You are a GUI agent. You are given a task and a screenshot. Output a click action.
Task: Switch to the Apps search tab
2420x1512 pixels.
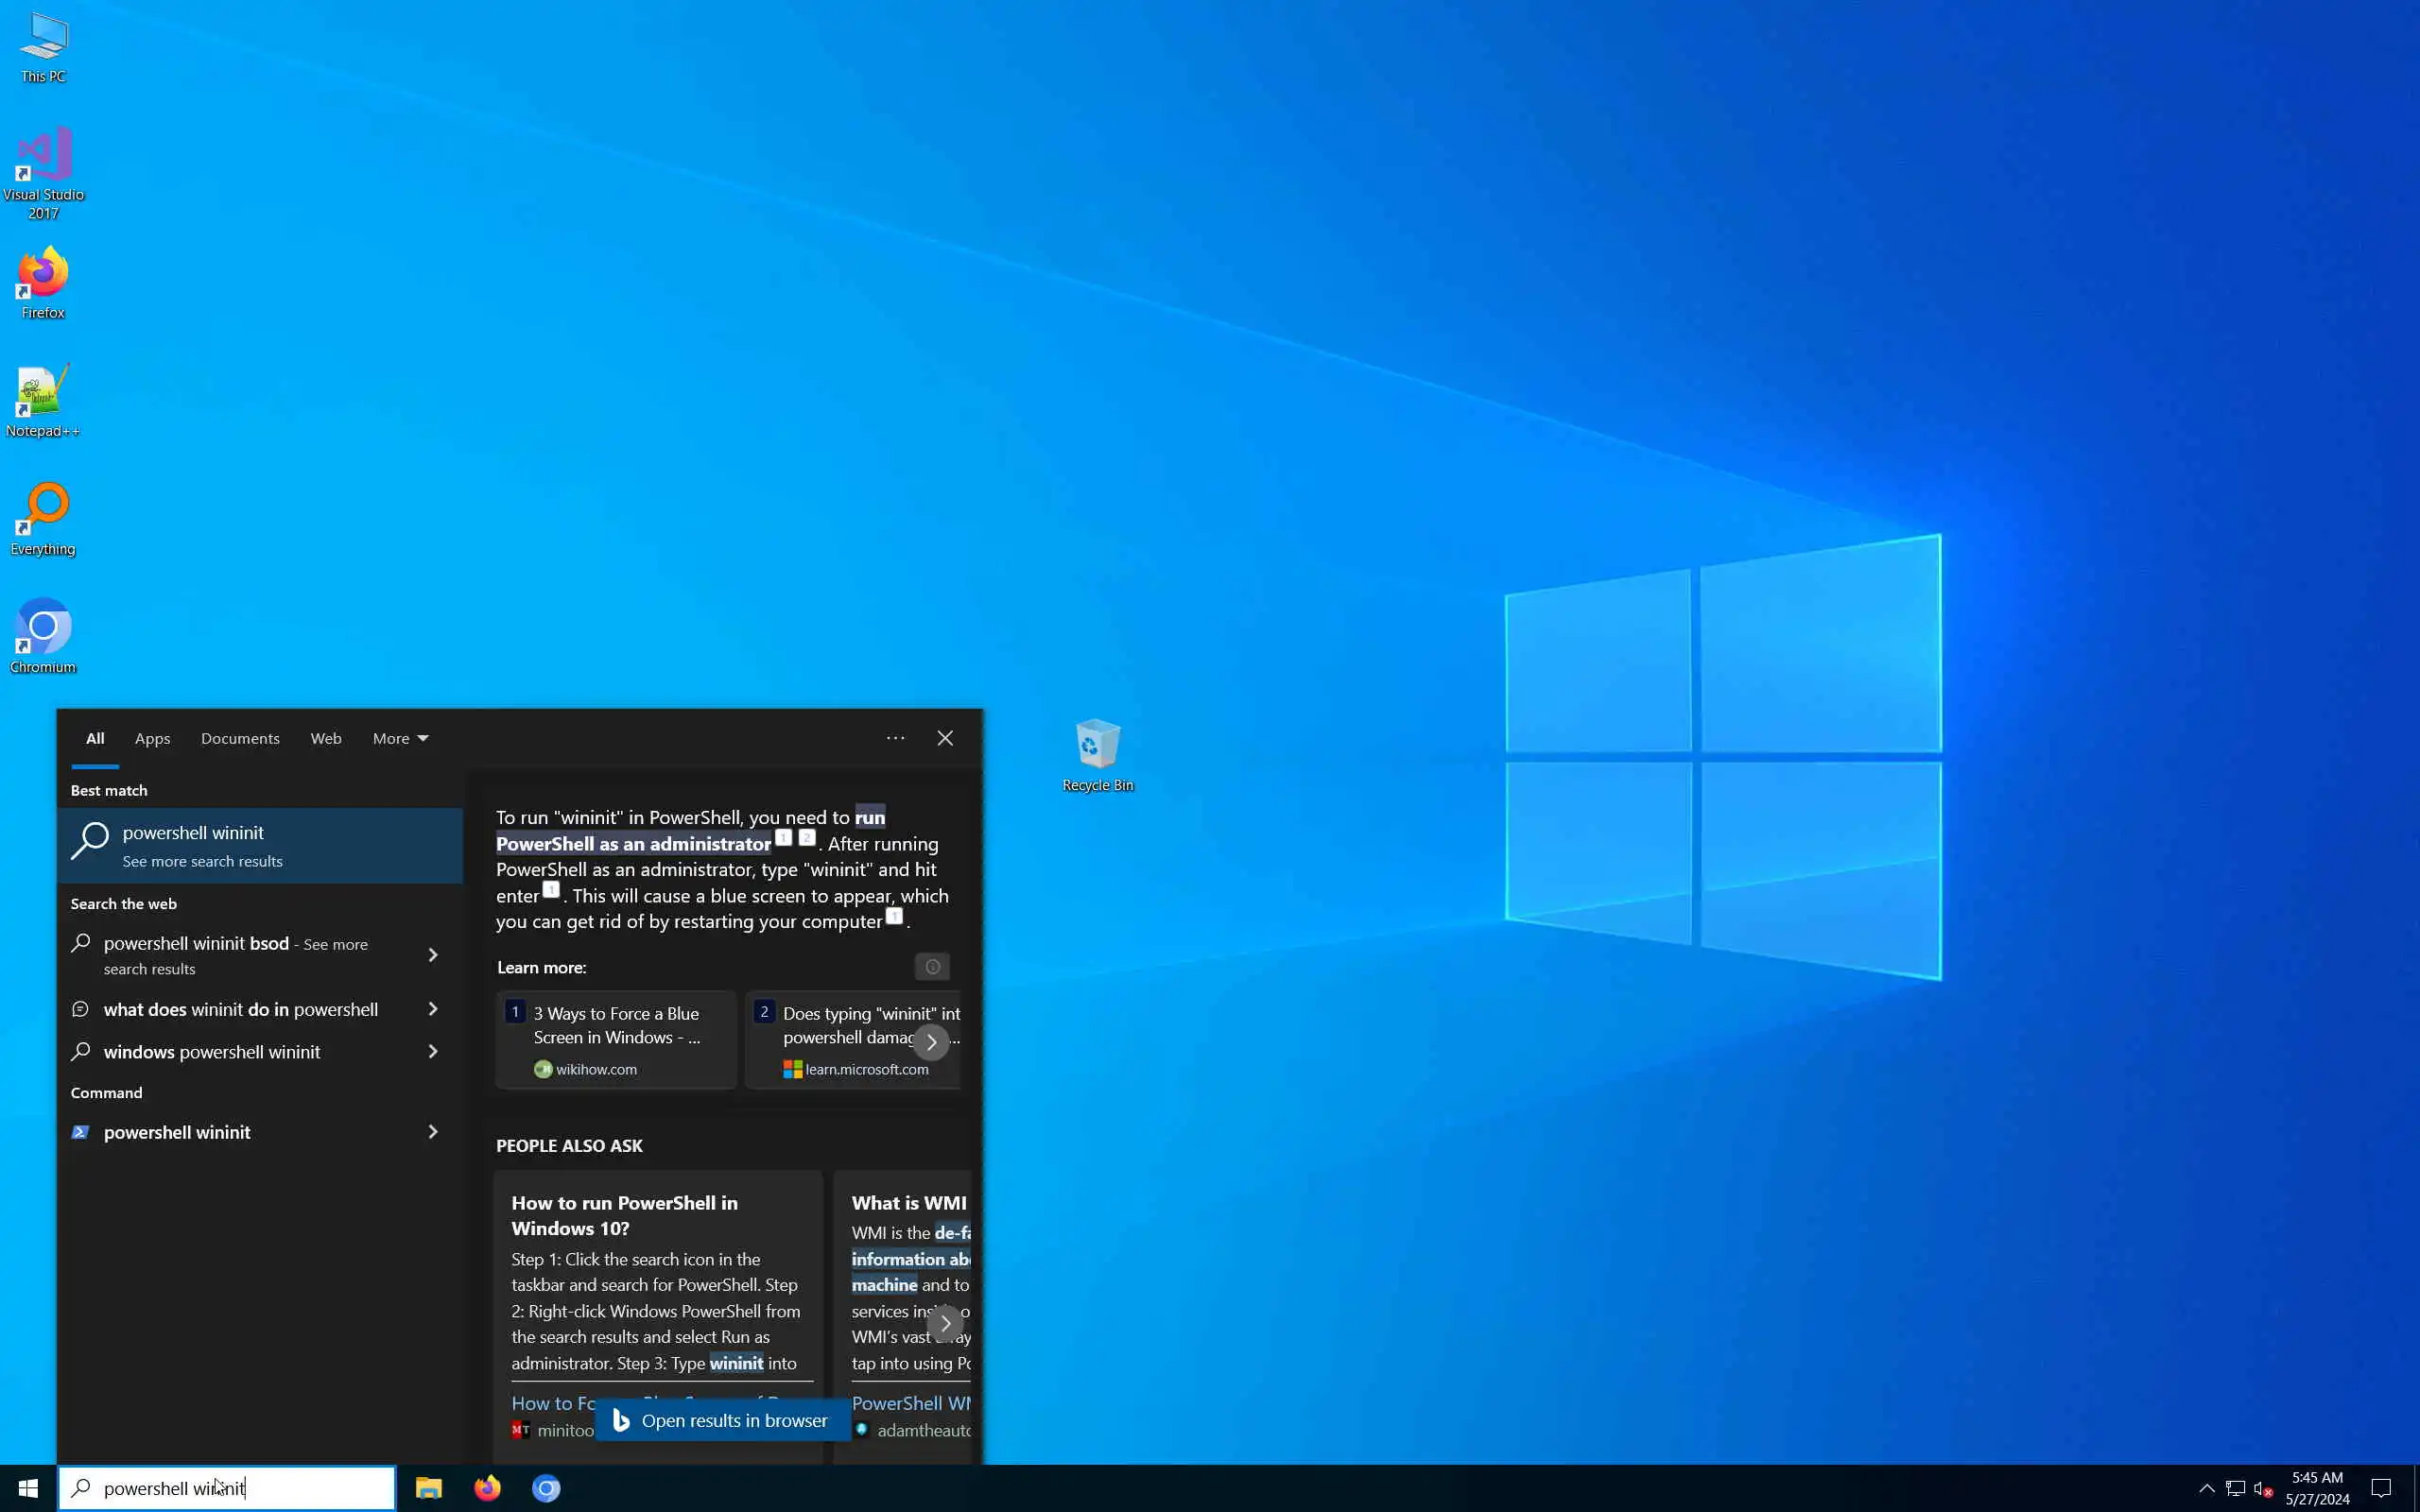click(x=152, y=738)
